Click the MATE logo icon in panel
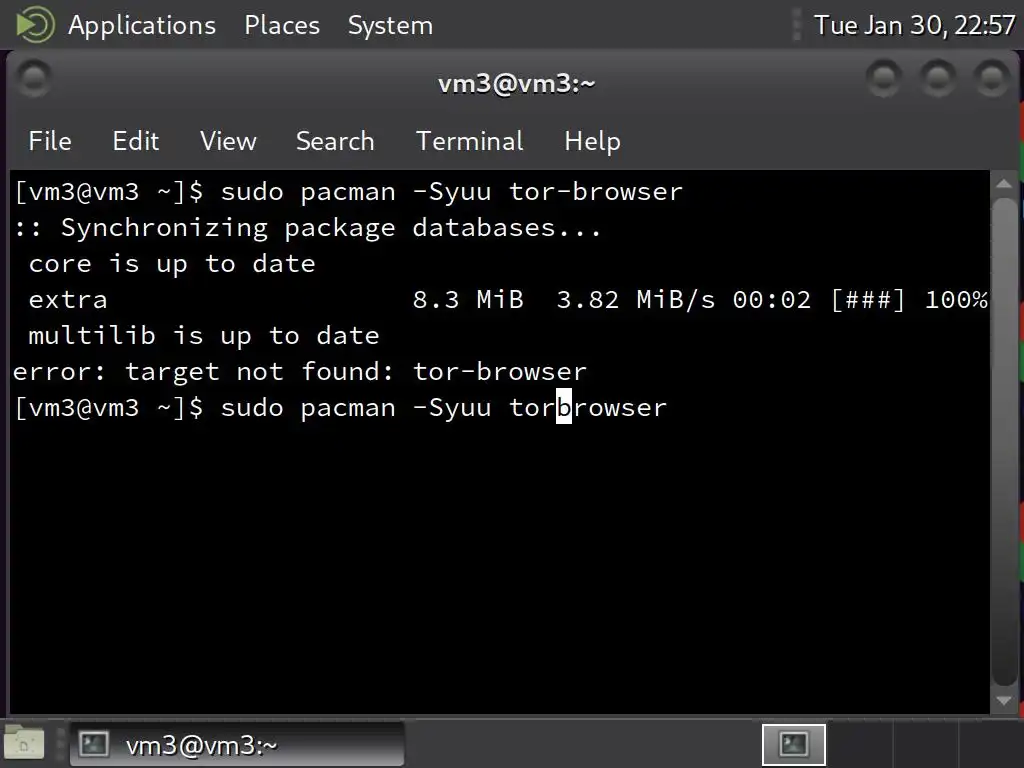Viewport: 1024px width, 768px height. tap(35, 25)
